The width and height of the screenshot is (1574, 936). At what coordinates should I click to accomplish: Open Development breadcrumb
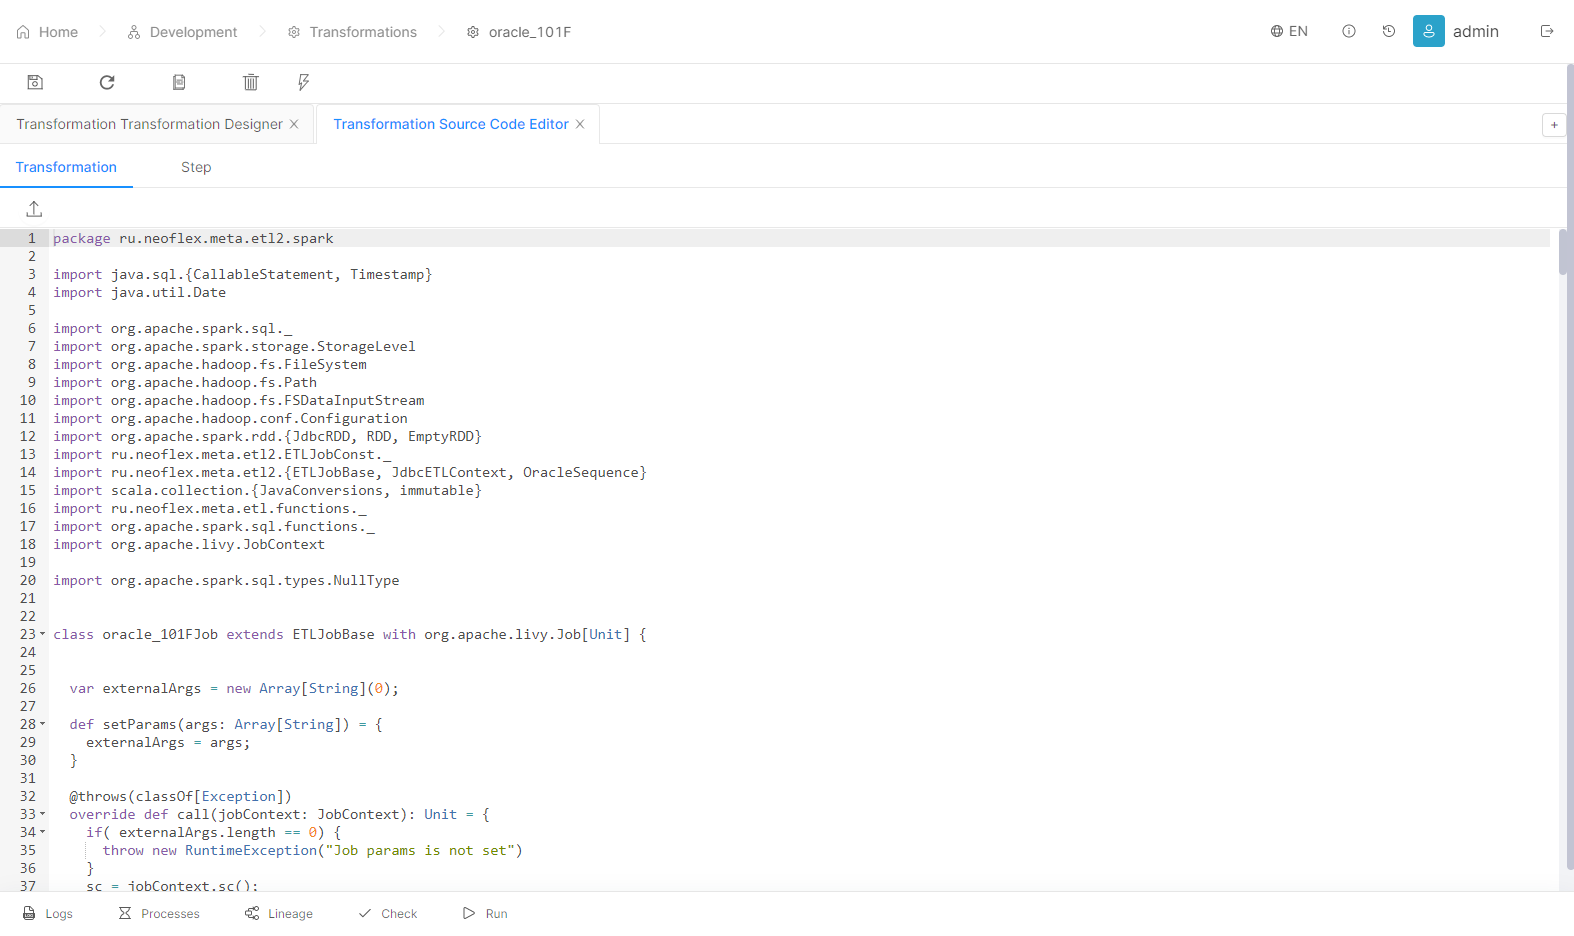click(182, 32)
